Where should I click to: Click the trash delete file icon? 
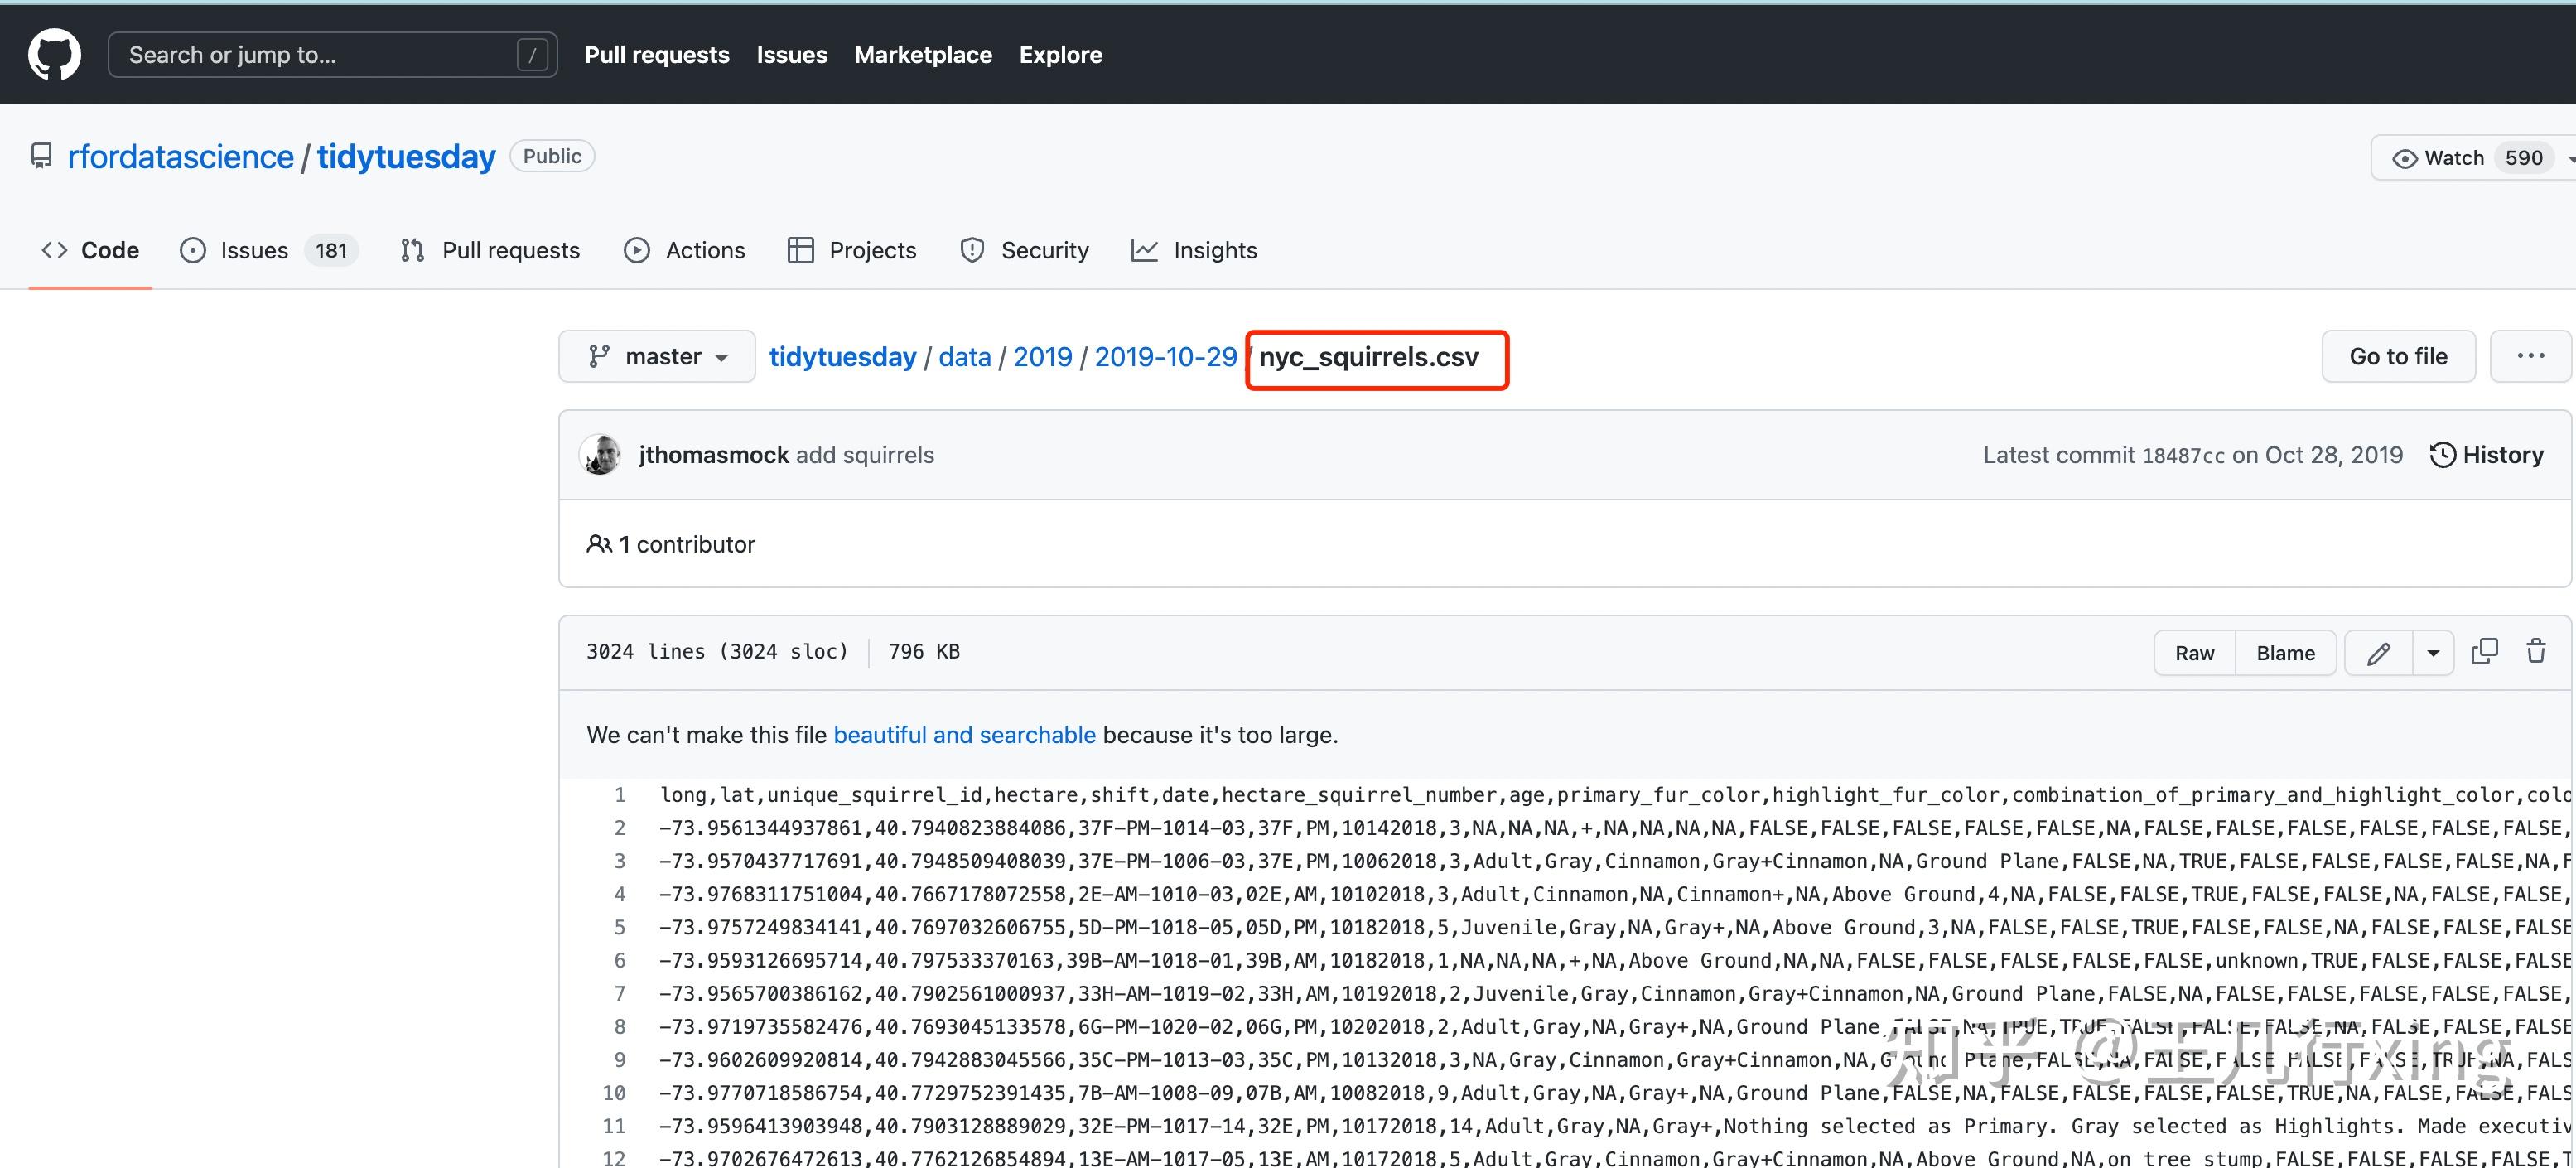click(x=2536, y=652)
